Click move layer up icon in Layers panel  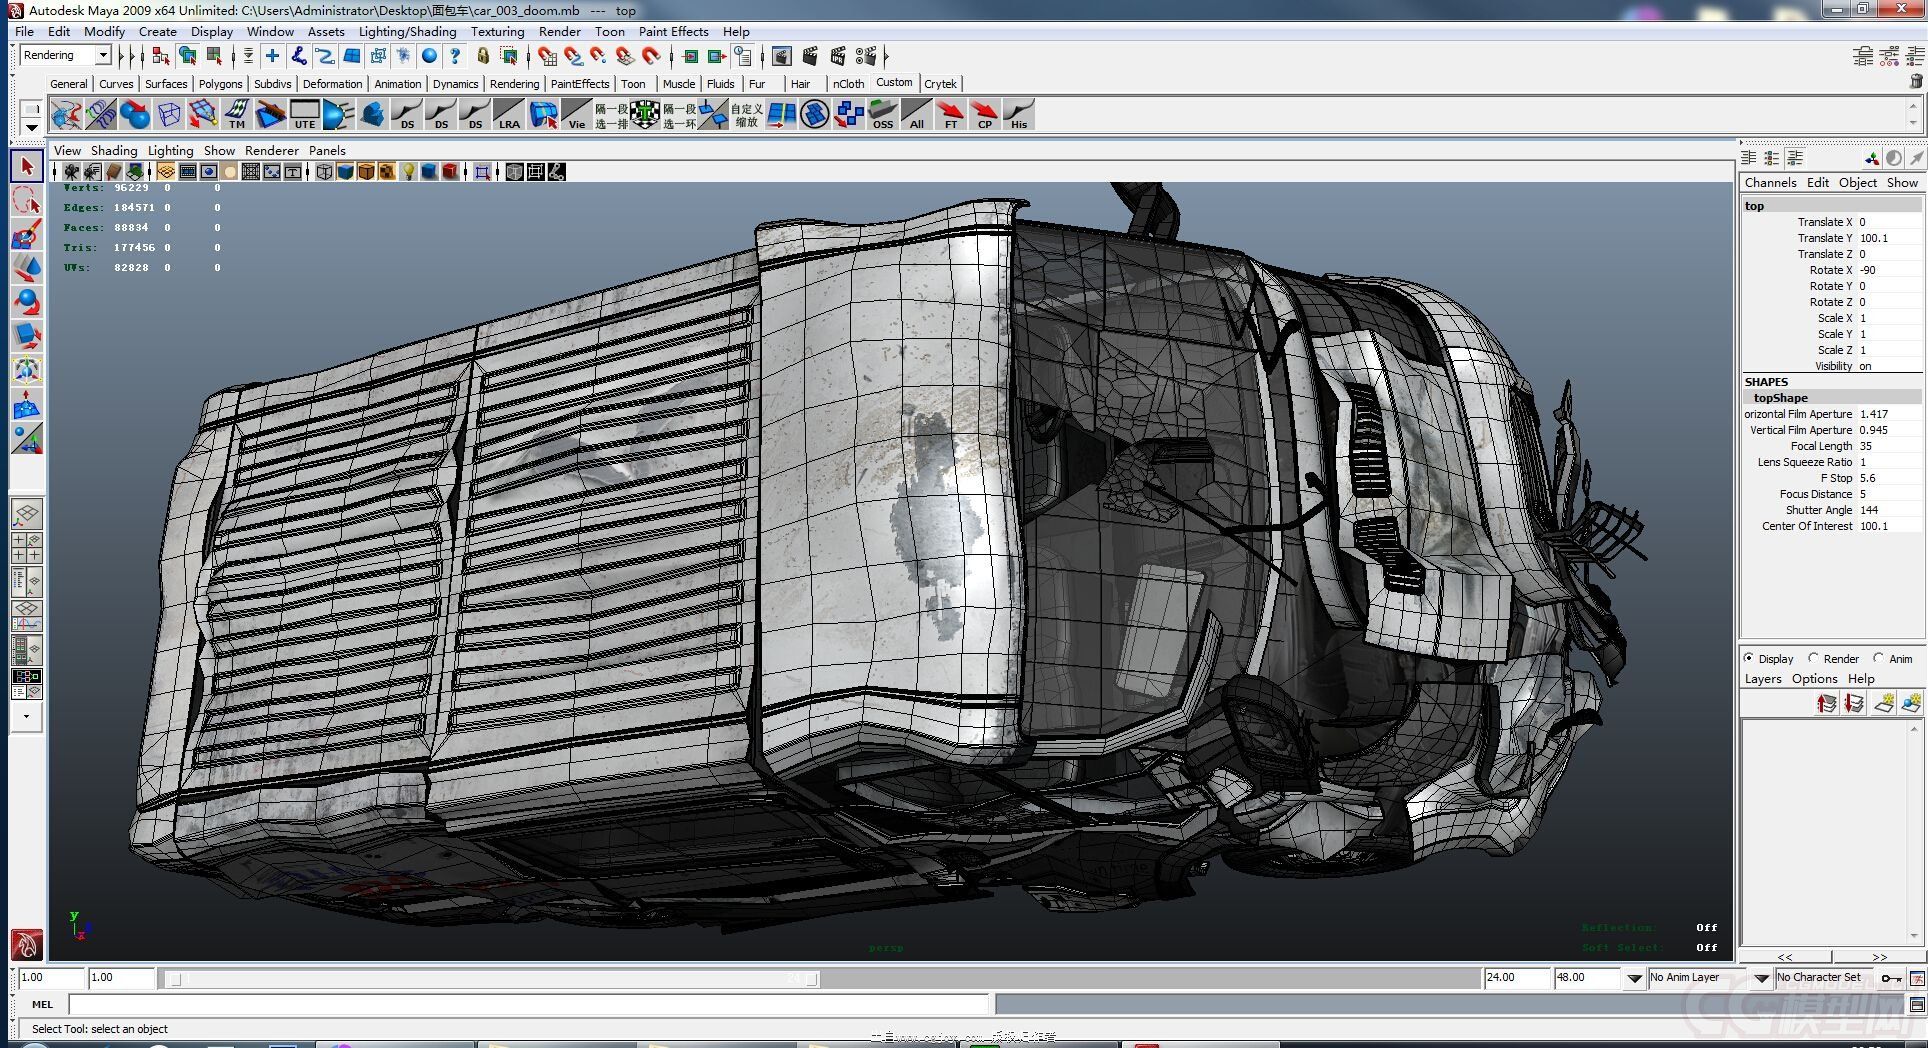pos(1826,703)
